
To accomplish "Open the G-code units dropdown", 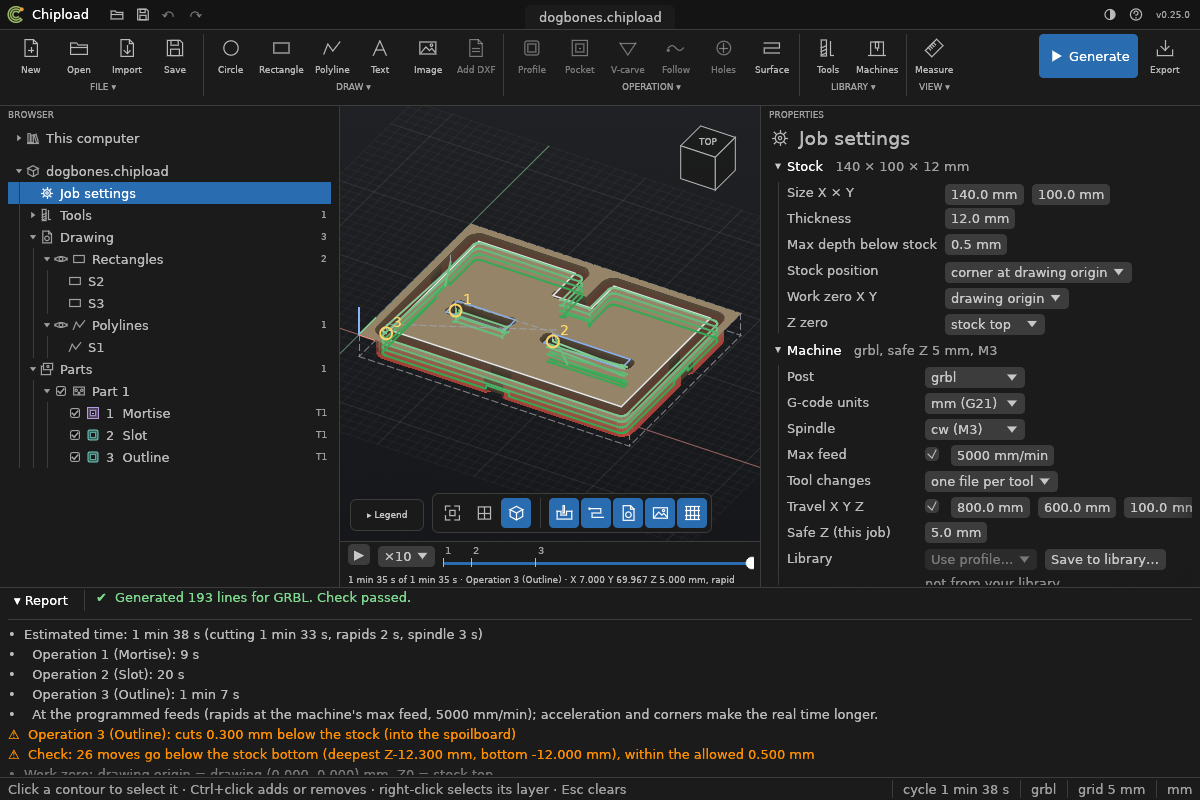I will (975, 403).
